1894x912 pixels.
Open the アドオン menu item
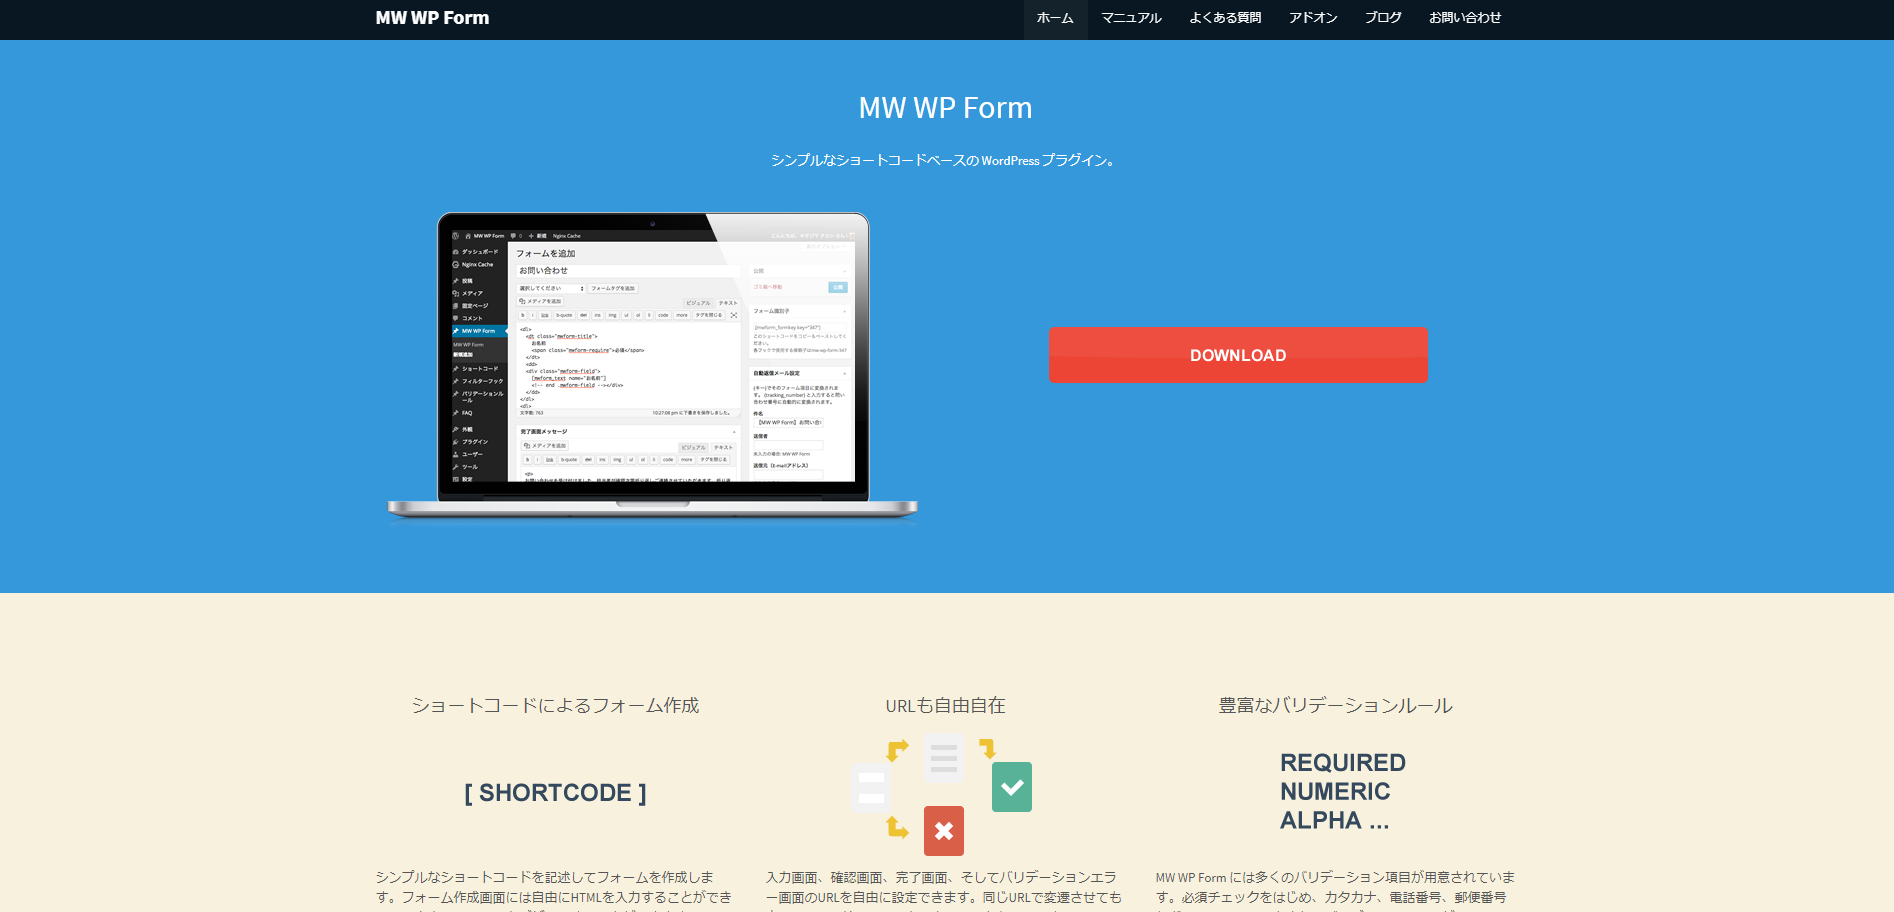[x=1313, y=19]
